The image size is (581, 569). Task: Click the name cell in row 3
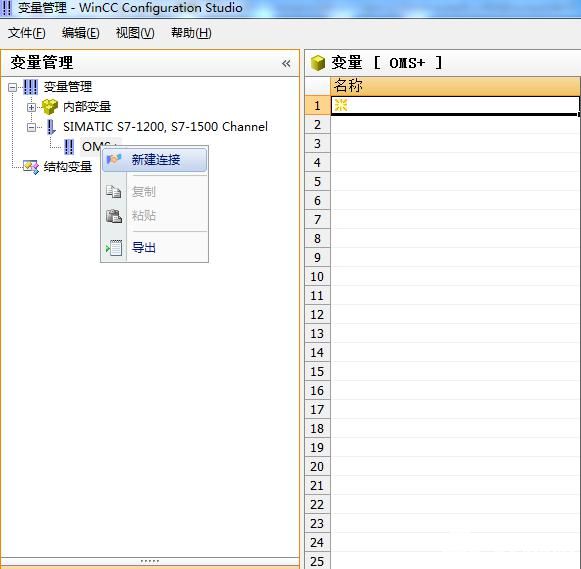coord(455,143)
